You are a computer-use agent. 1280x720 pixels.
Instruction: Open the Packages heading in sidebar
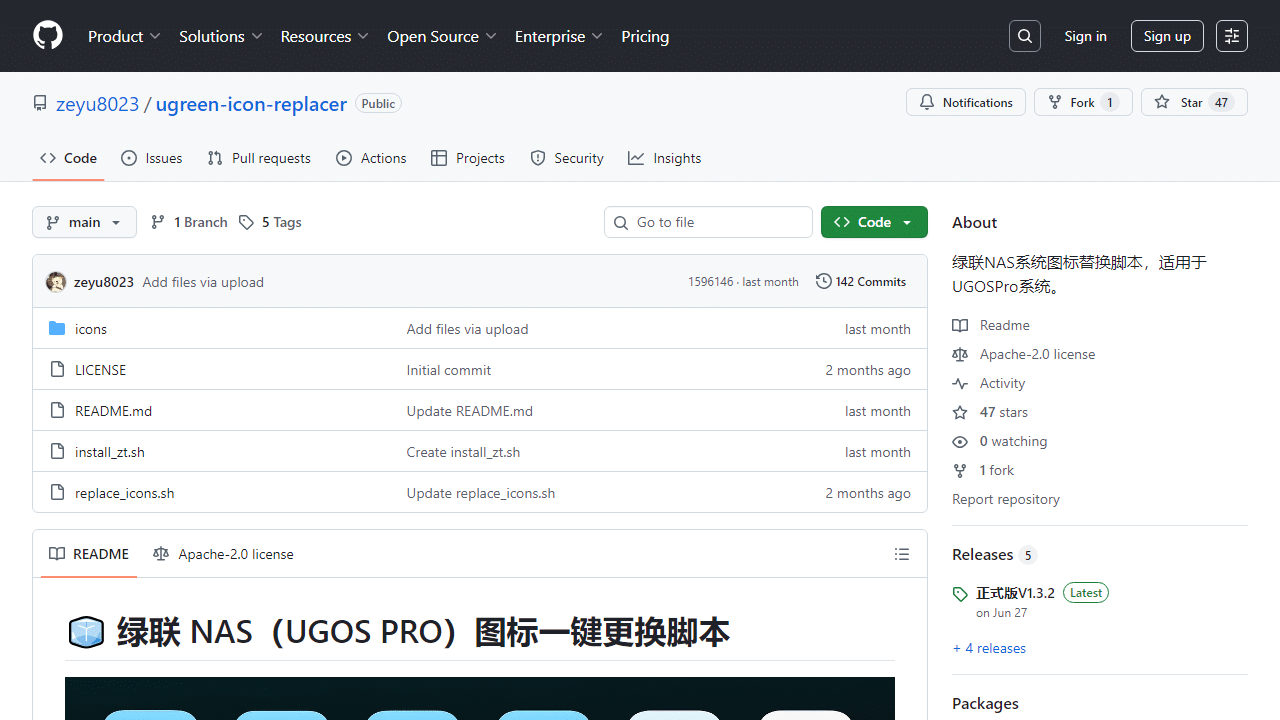[x=985, y=704]
